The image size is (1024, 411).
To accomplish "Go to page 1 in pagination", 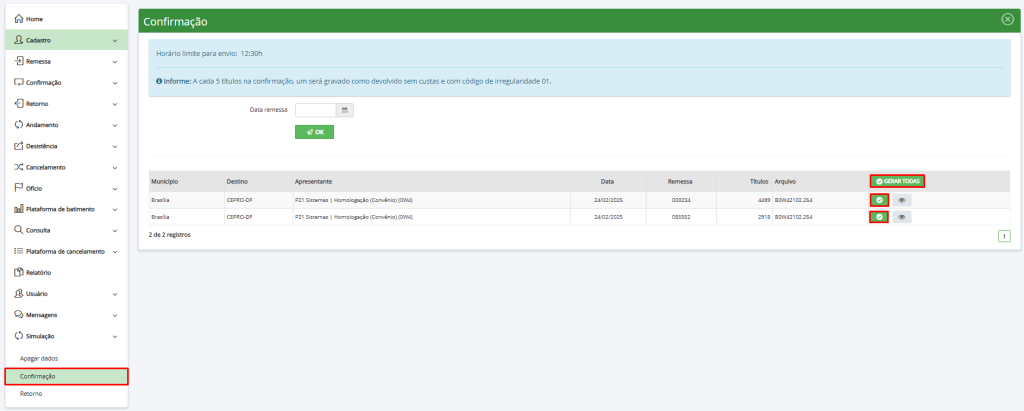I will pyautogui.click(x=1003, y=236).
